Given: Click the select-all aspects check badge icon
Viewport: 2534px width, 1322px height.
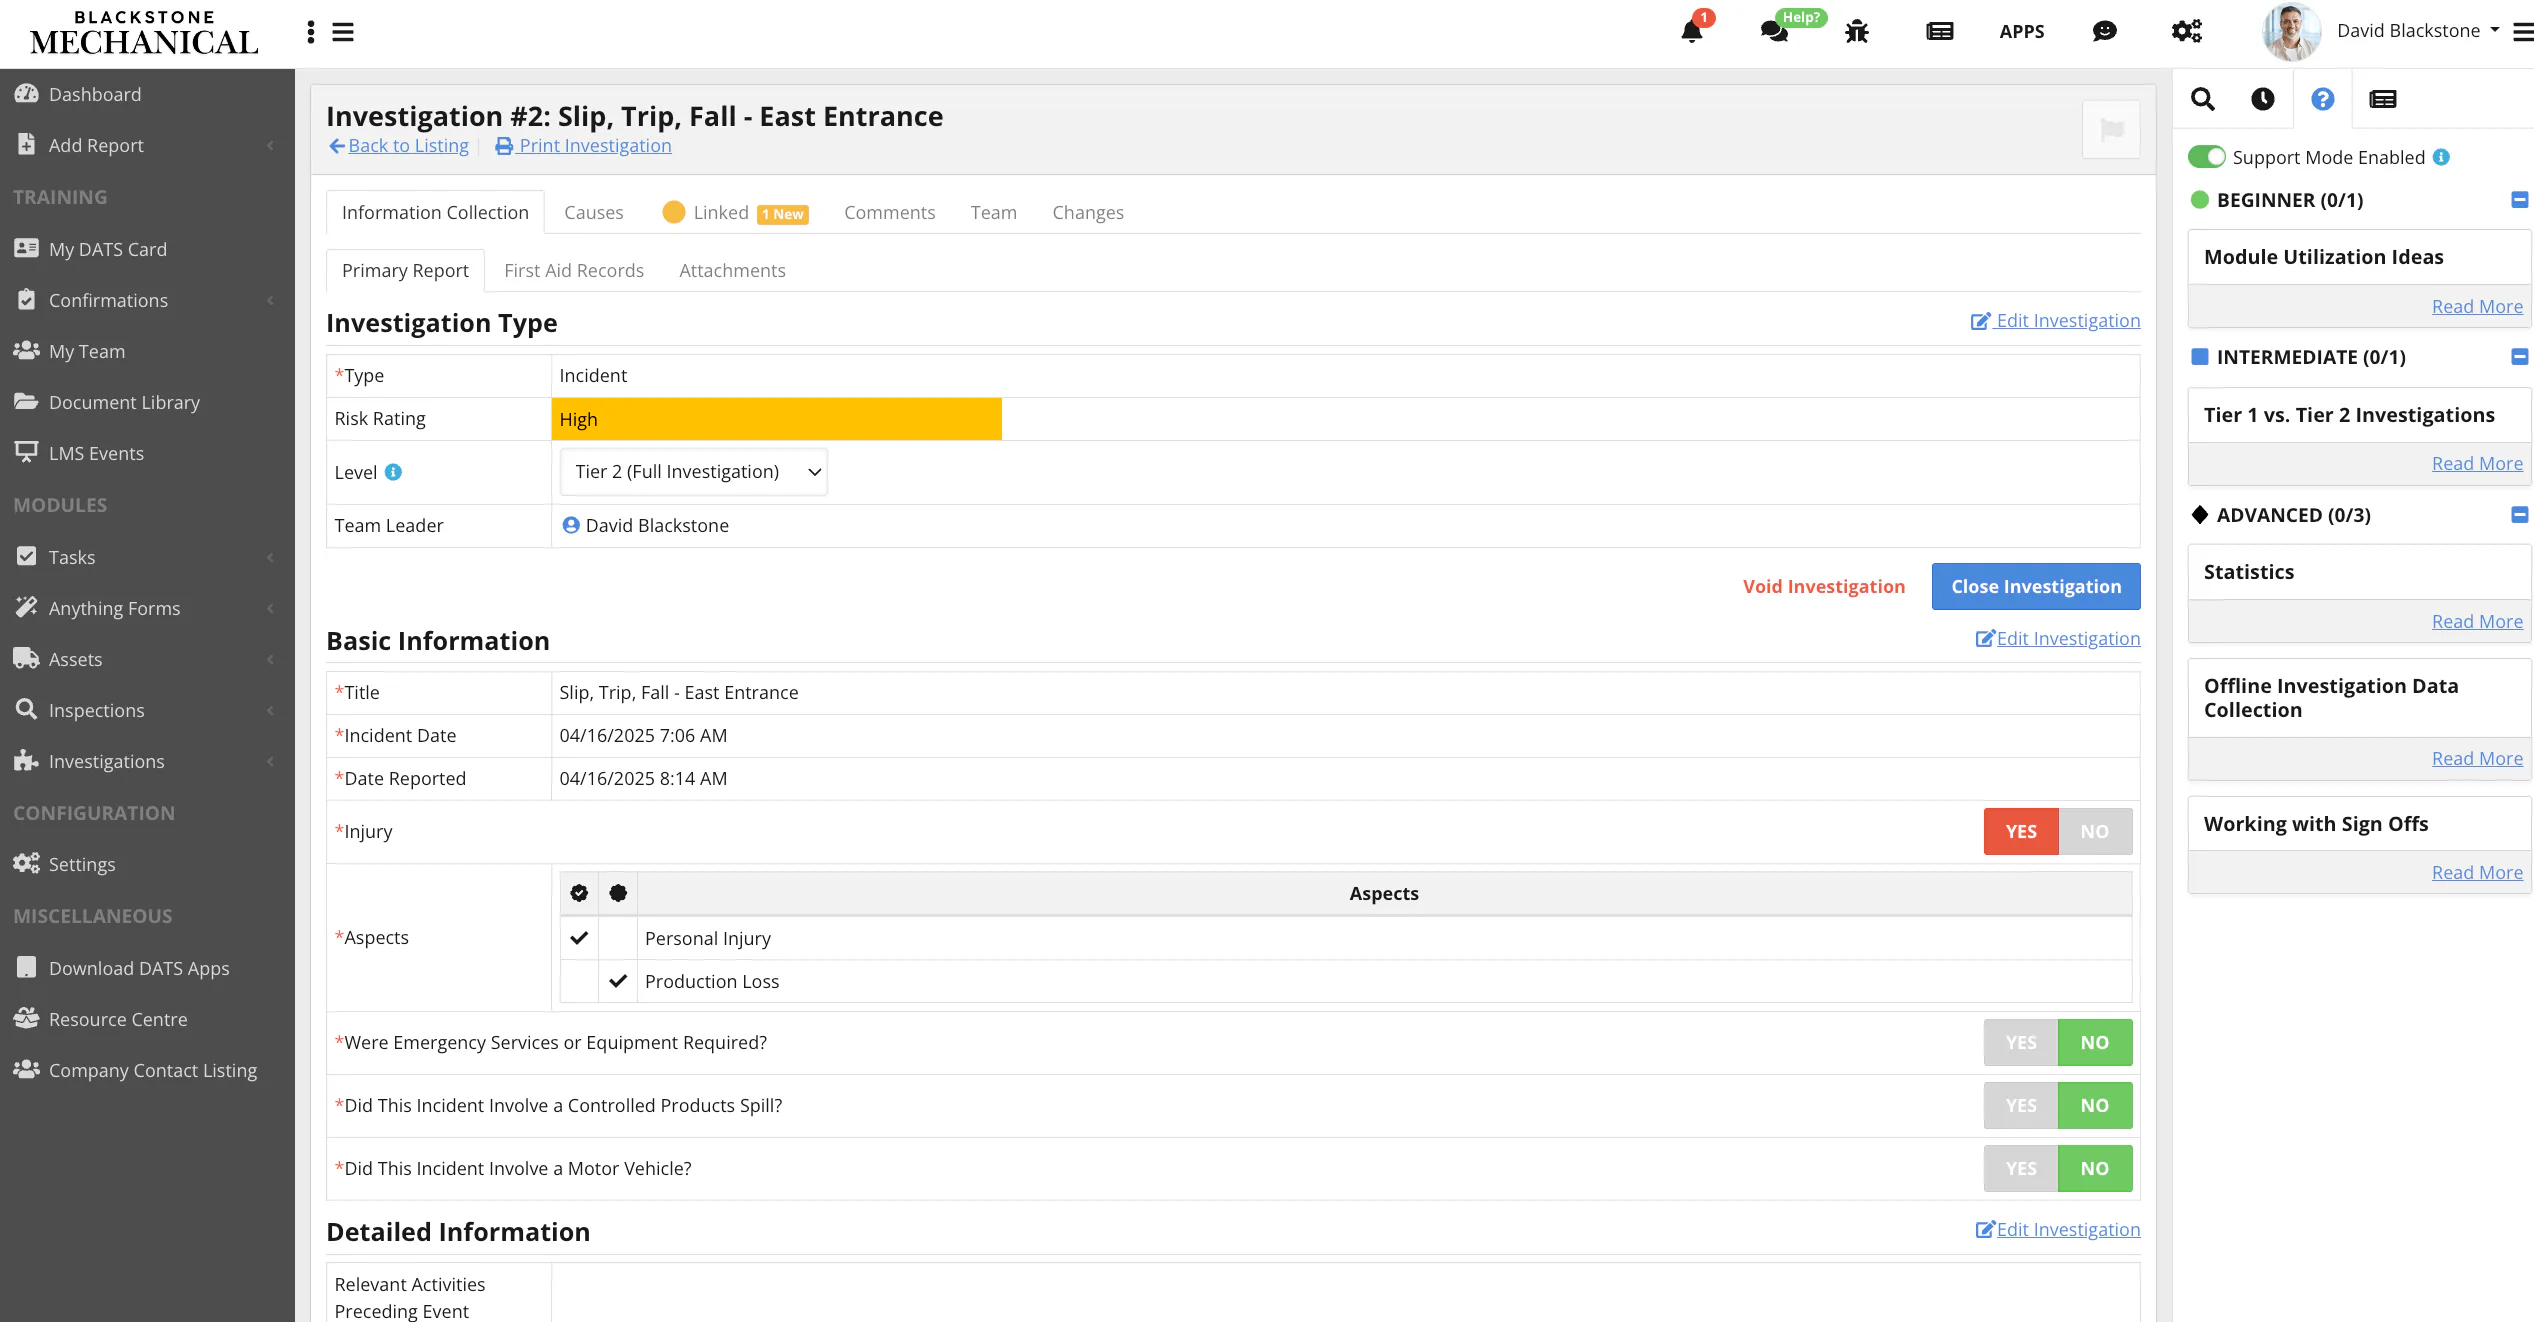Looking at the screenshot, I should [579, 893].
